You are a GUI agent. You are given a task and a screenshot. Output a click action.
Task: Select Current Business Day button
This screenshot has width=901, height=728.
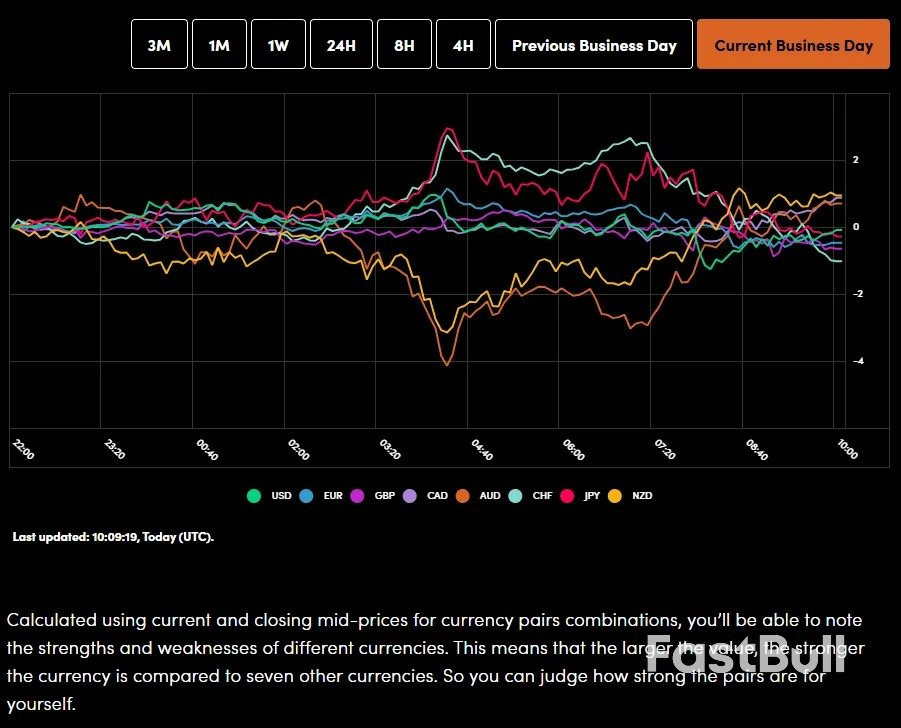pyautogui.click(x=793, y=45)
